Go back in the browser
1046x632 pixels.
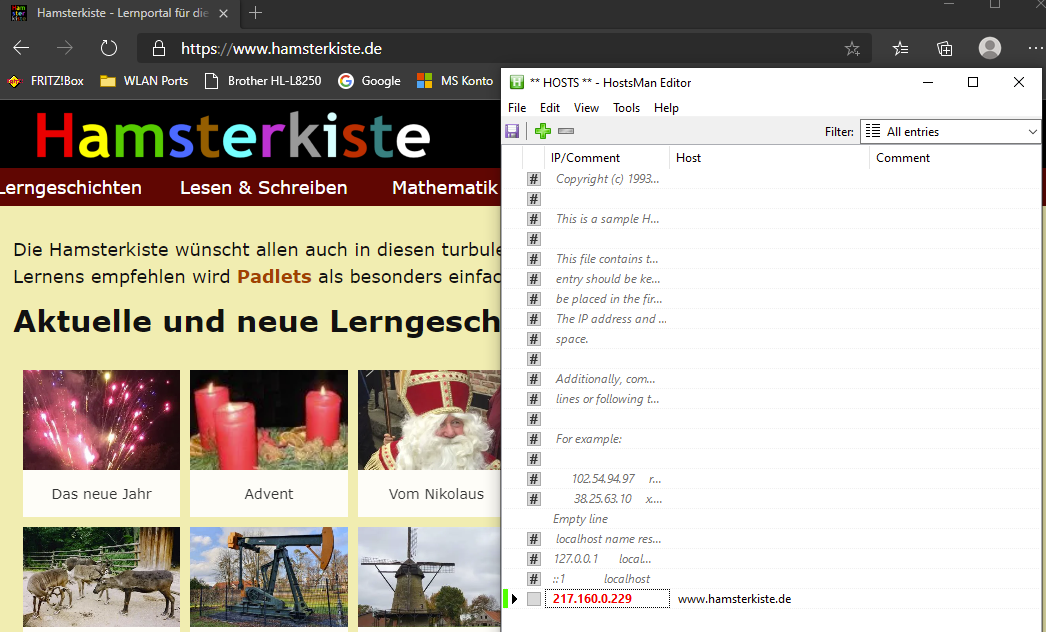point(21,48)
